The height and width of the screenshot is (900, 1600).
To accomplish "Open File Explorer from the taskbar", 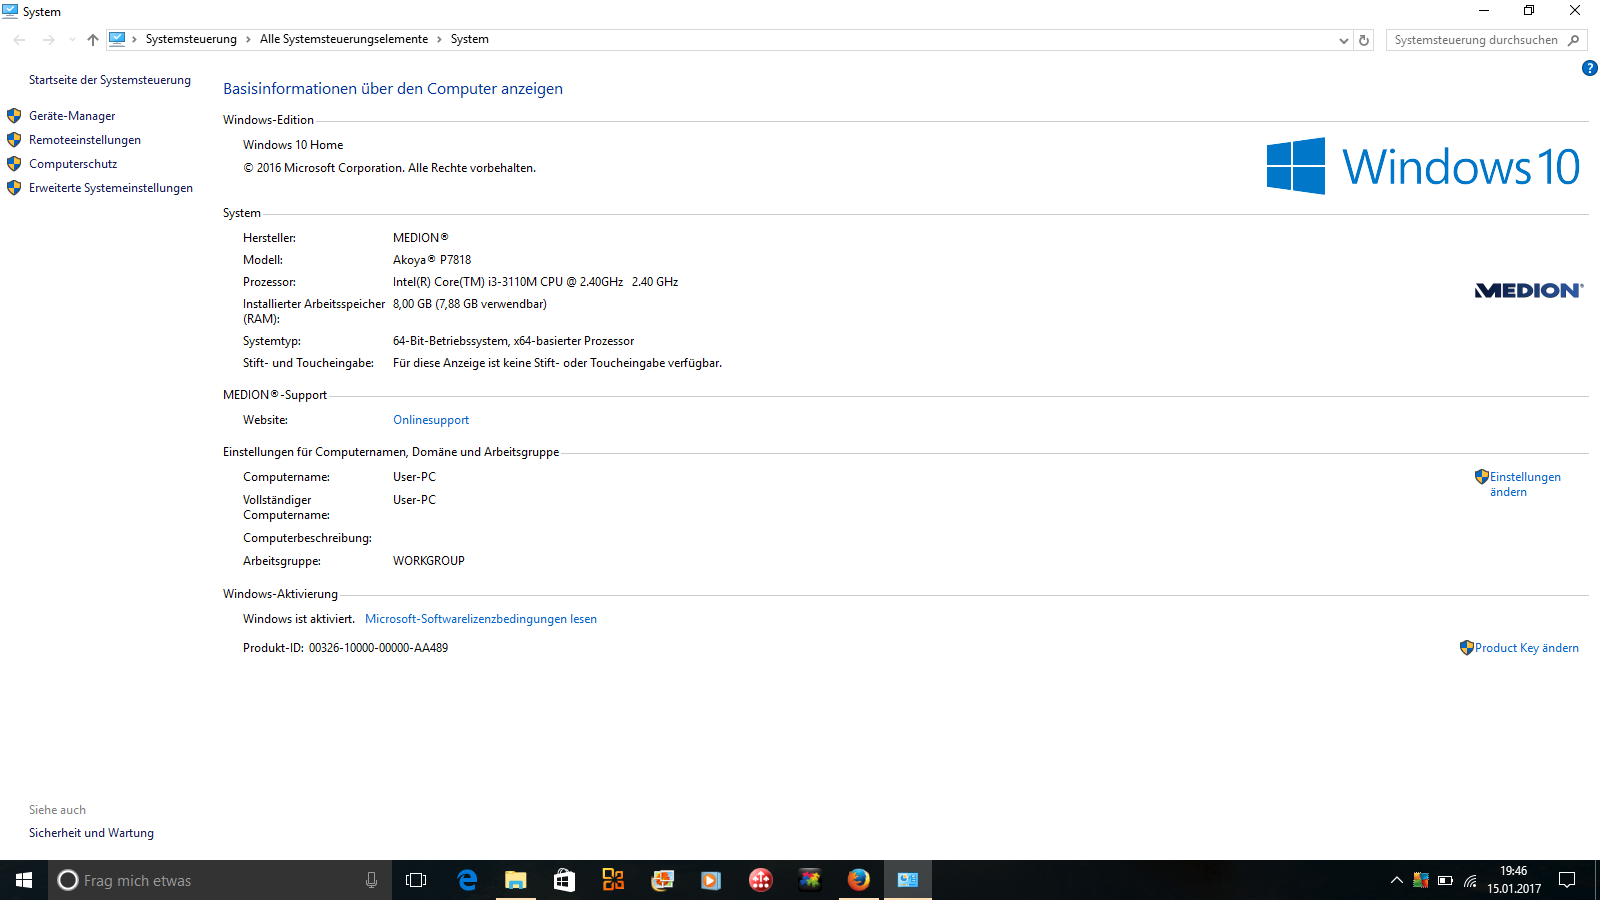I will pyautogui.click(x=515, y=880).
